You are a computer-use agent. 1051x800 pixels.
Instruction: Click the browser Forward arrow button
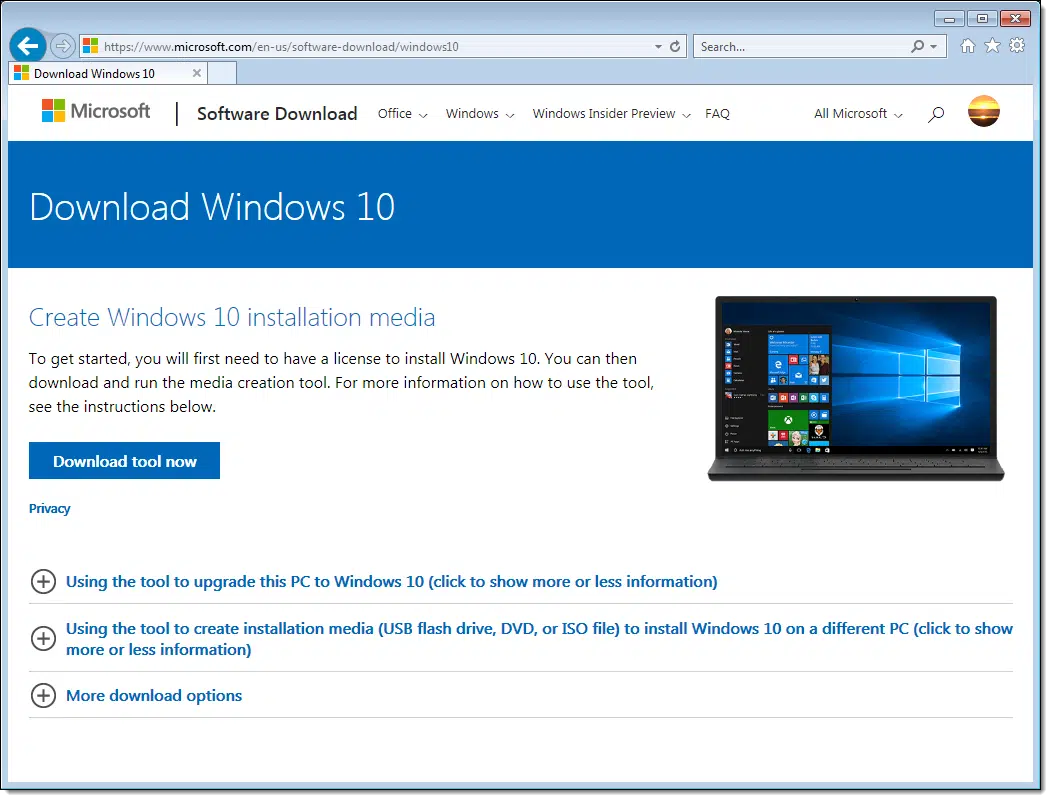tap(63, 46)
